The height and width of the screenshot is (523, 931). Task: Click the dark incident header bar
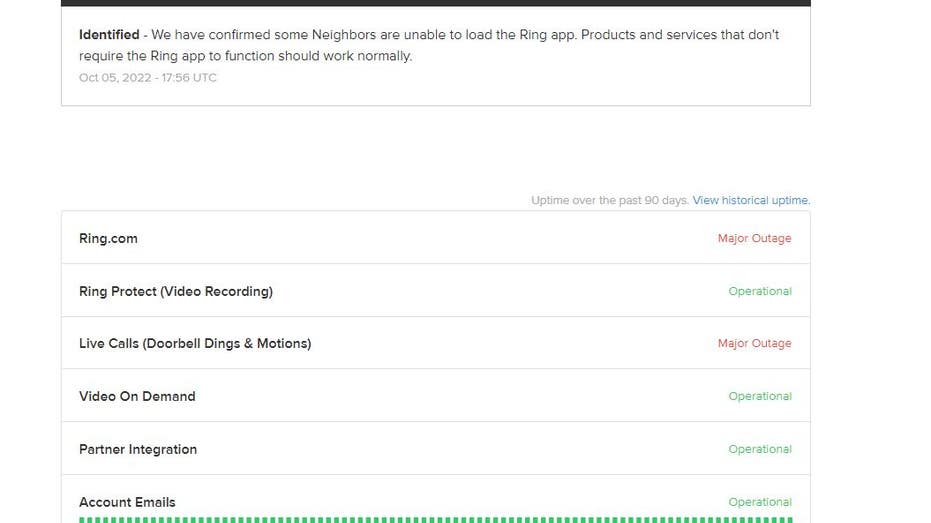click(x=436, y=3)
